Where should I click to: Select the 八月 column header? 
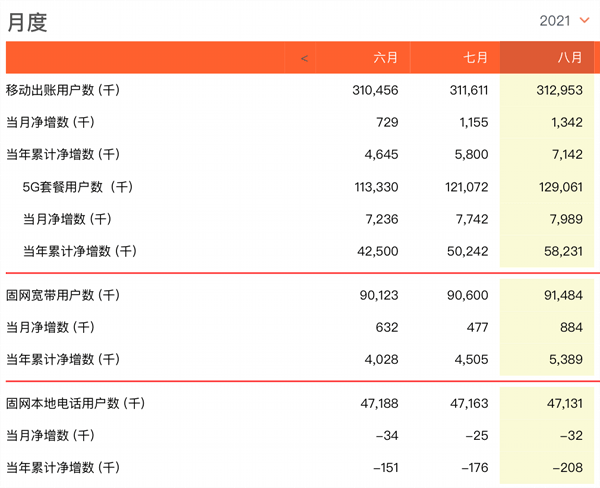[x=570, y=58]
